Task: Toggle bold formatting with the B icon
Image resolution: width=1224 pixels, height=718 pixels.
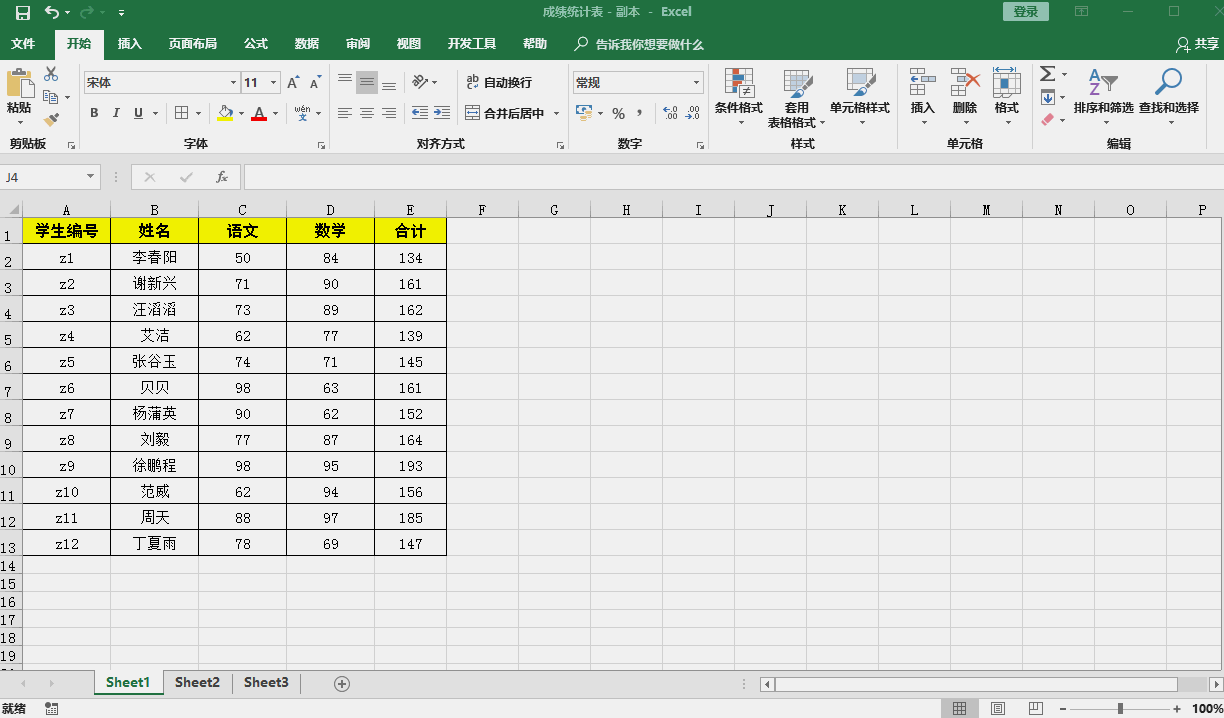Action: coord(93,113)
